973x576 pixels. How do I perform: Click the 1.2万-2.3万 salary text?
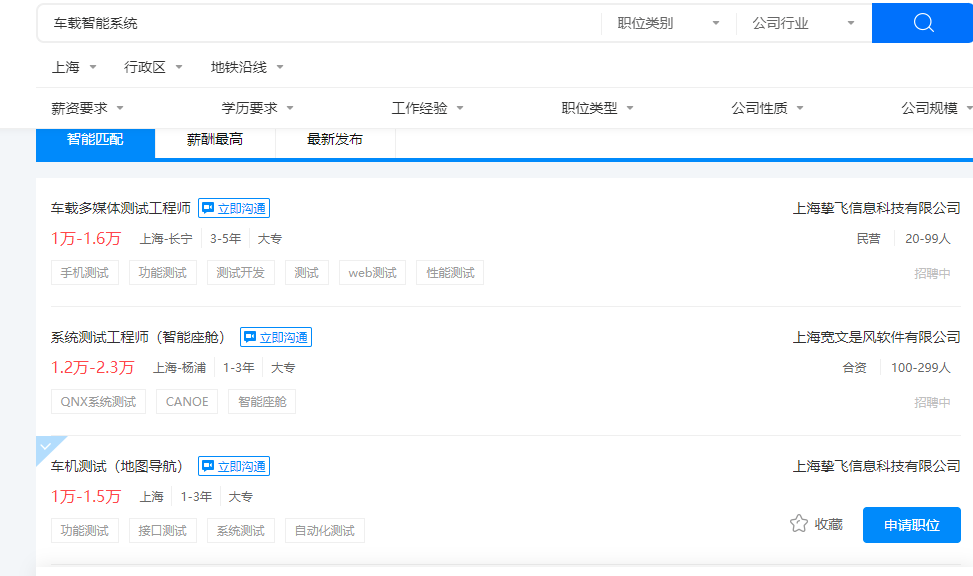click(x=92, y=367)
